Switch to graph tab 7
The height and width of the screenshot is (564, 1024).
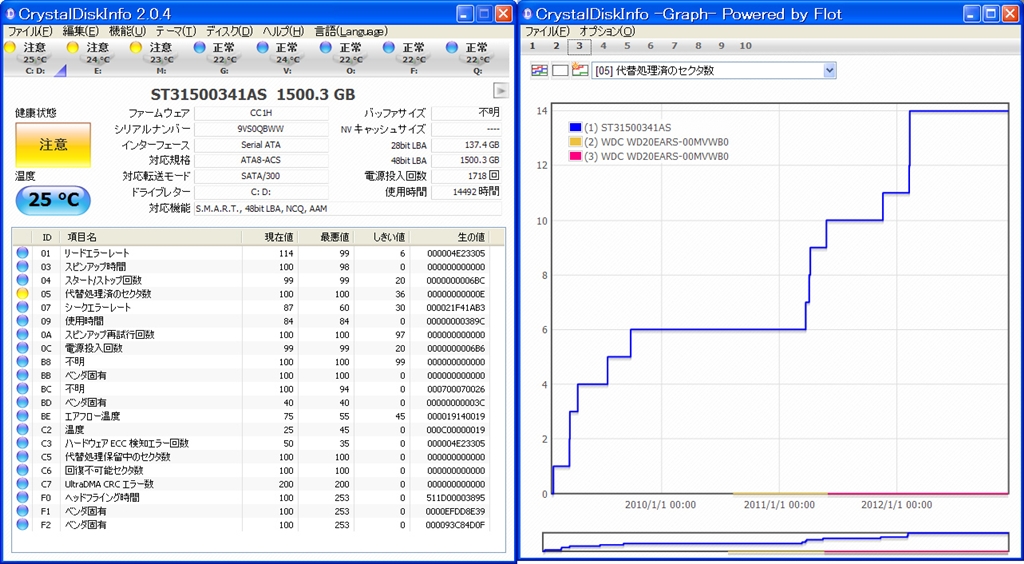(x=674, y=46)
